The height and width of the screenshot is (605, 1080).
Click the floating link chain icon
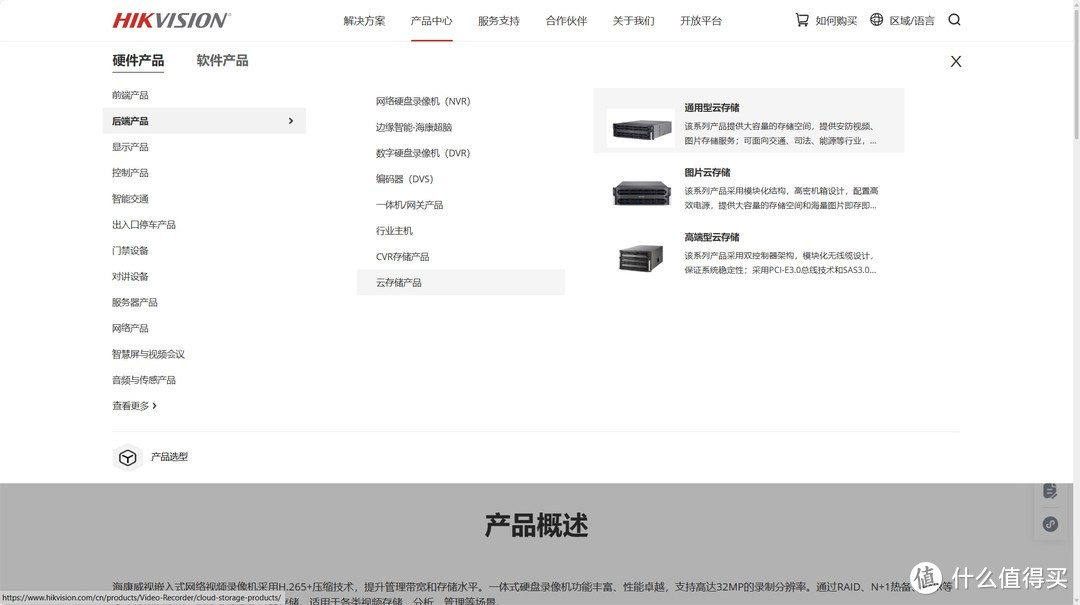(1050, 524)
